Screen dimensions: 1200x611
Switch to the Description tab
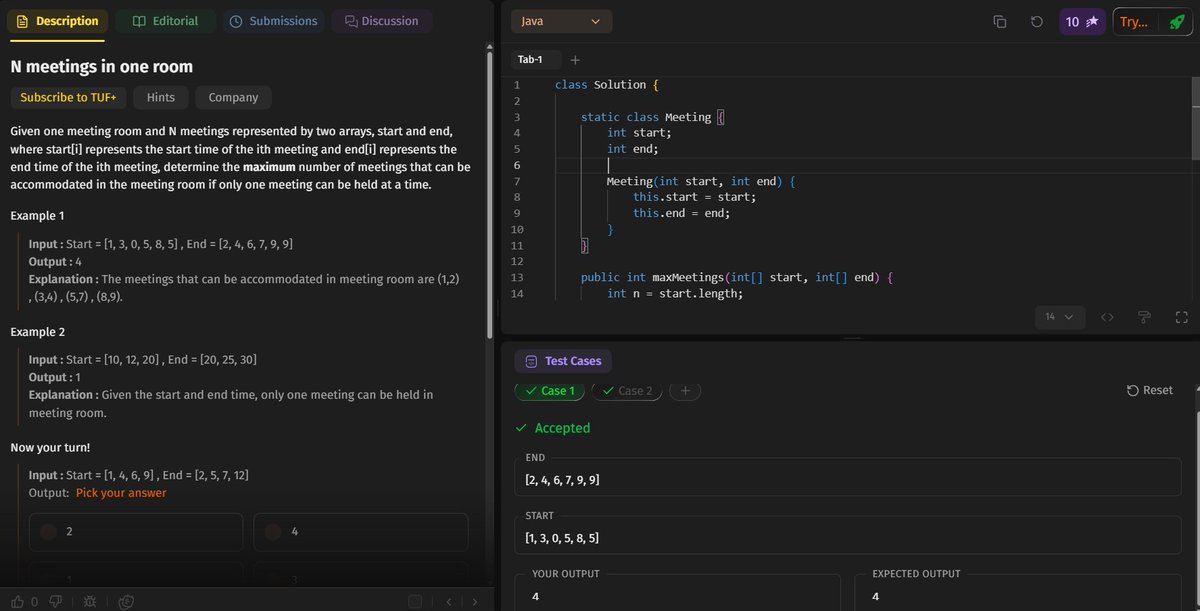click(57, 21)
